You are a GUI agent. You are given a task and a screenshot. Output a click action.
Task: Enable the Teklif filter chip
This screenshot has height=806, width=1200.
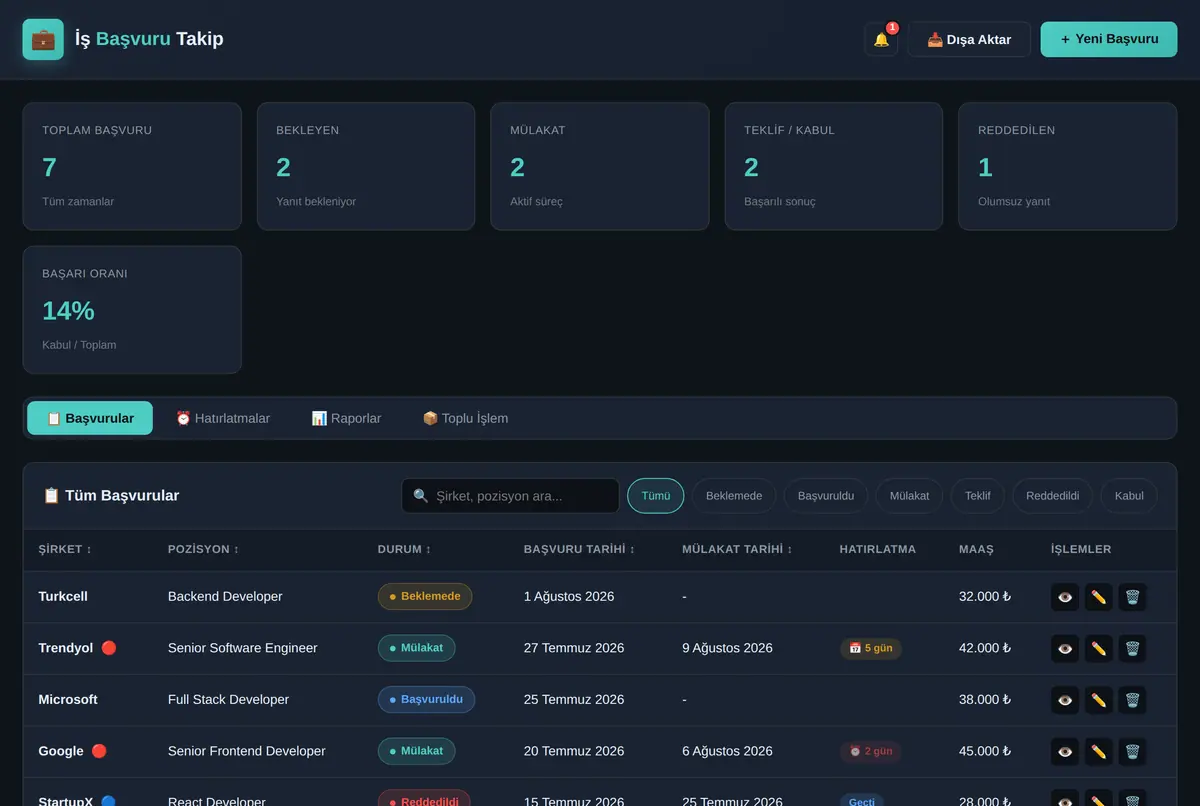click(977, 496)
